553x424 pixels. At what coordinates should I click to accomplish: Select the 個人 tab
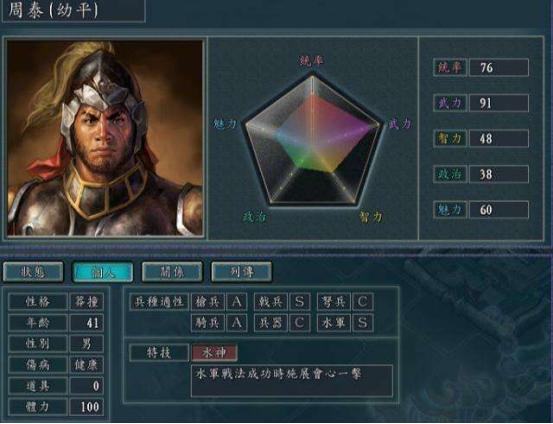103,272
